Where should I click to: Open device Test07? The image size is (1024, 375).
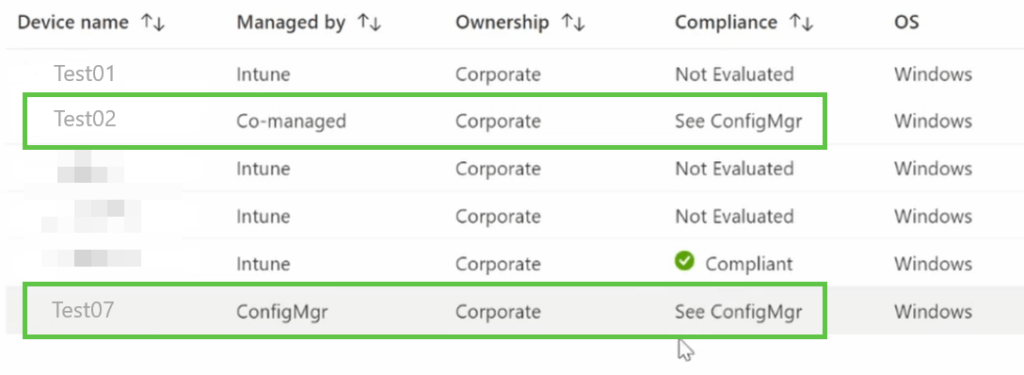[83, 310]
